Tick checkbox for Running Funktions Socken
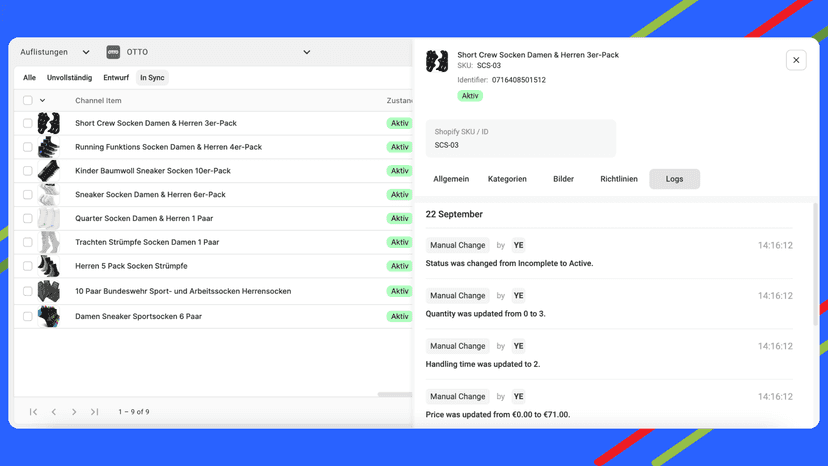This screenshot has height=466, width=828. point(27,147)
